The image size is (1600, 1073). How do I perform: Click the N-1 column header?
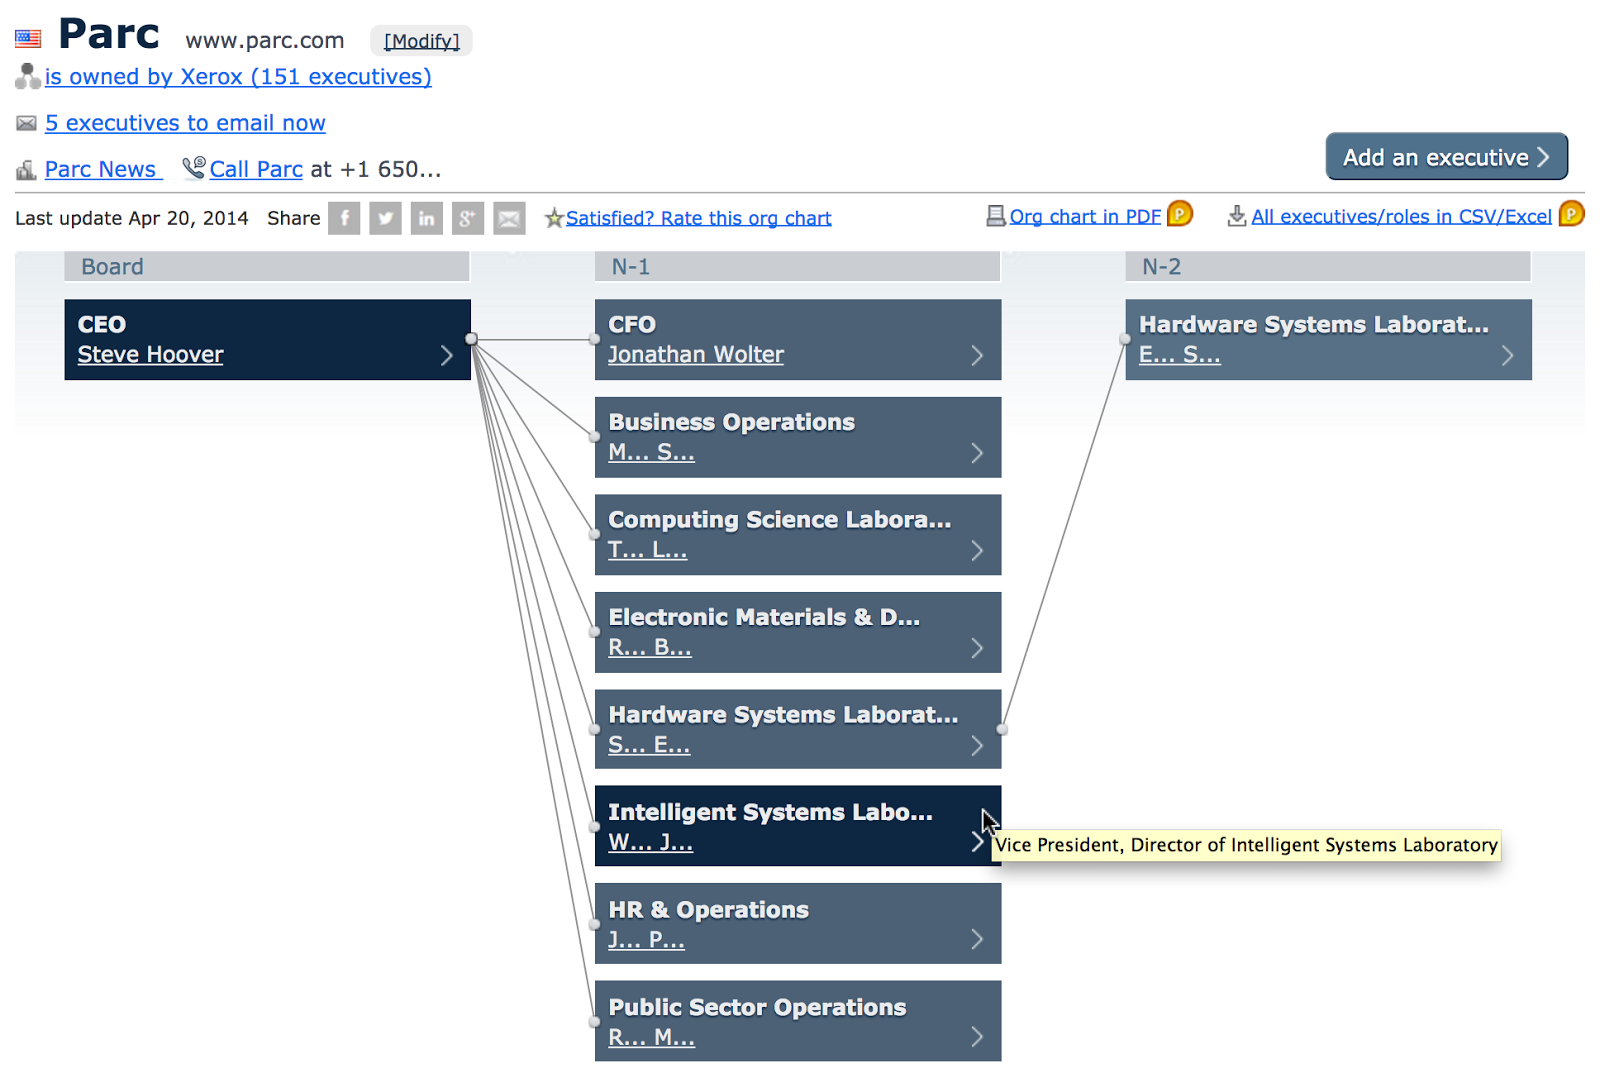coord(798,267)
